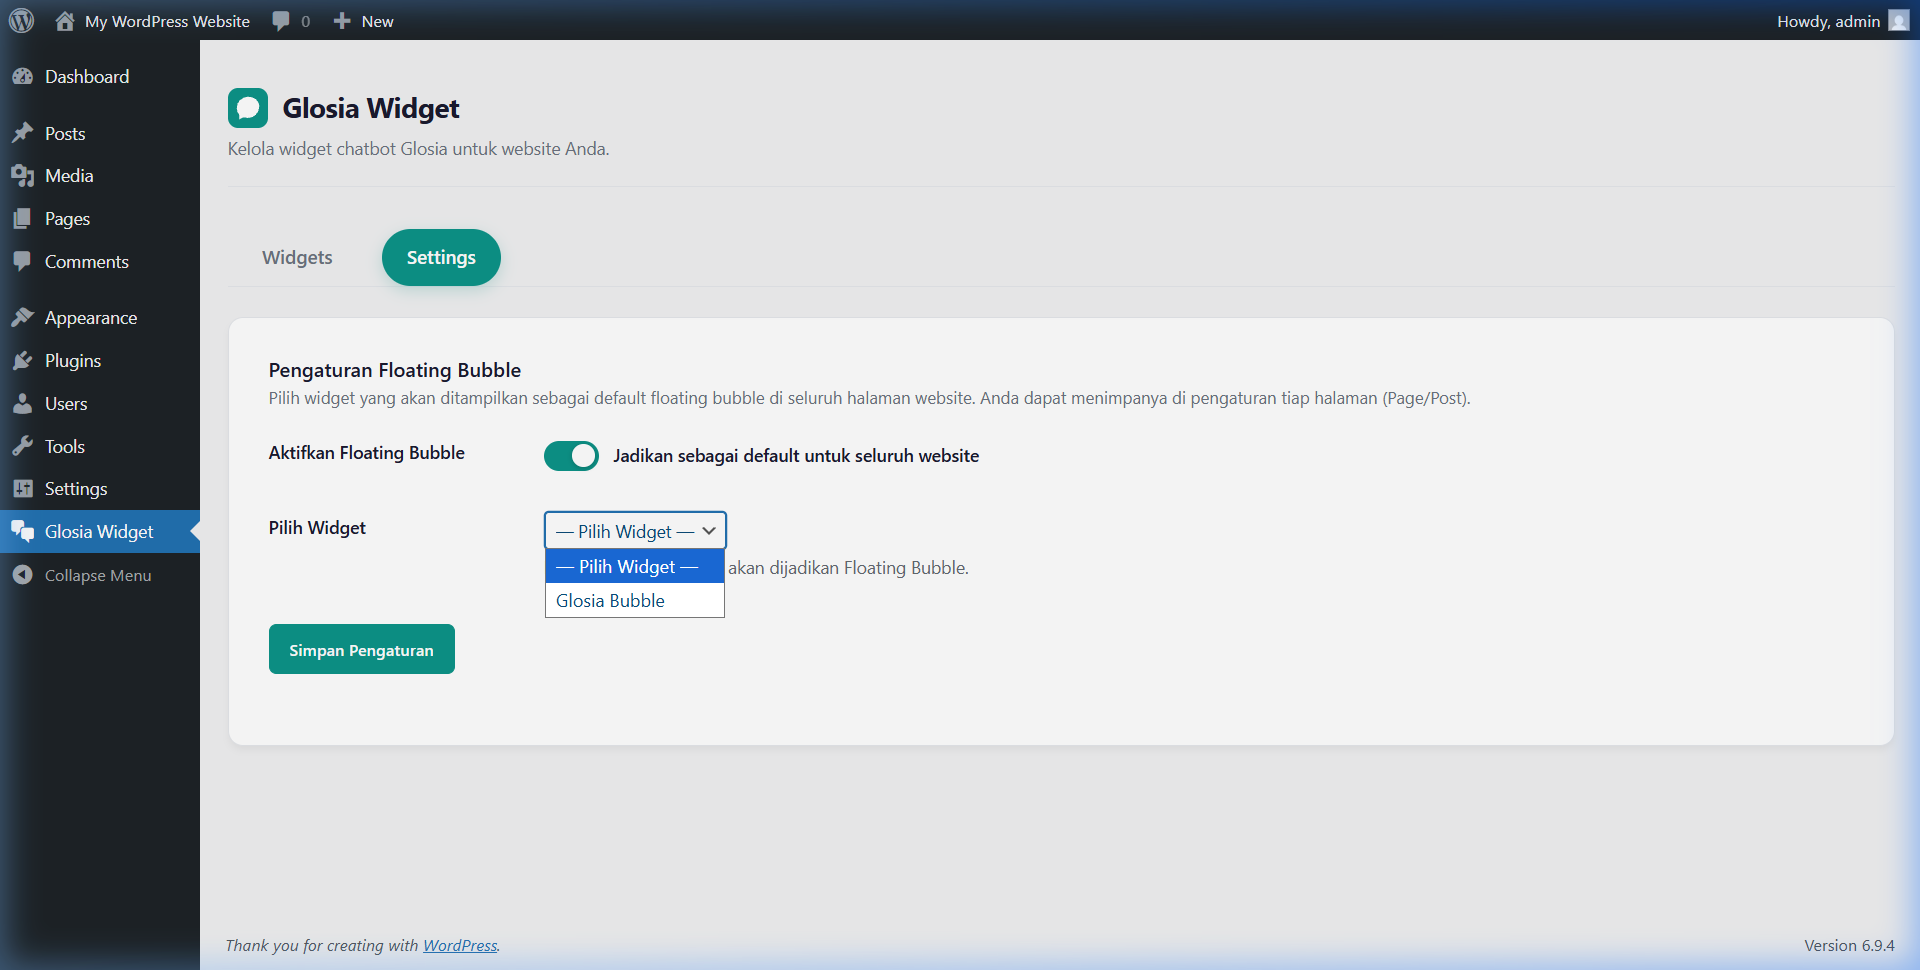Click the Dashboard gauge icon
Screen dimensions: 1920x970
tap(22, 77)
